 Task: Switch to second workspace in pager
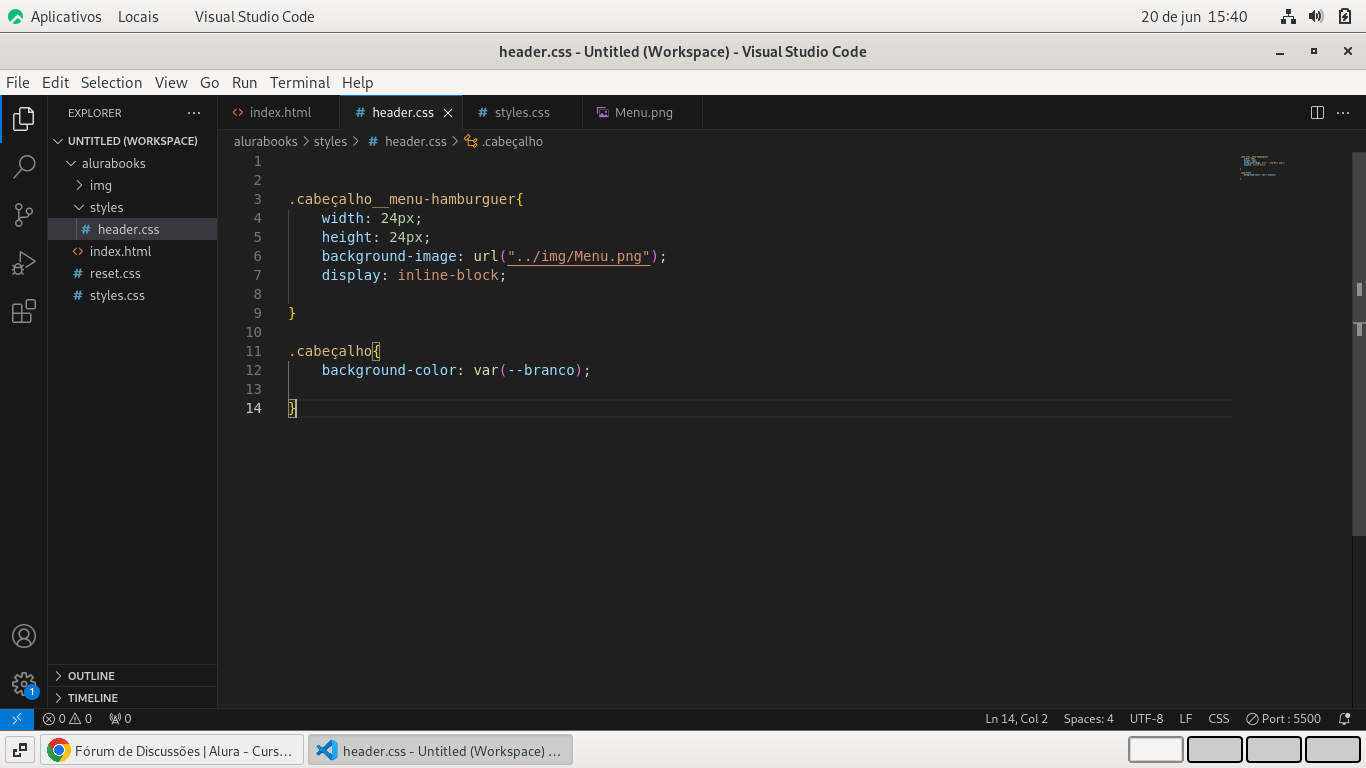click(1214, 750)
